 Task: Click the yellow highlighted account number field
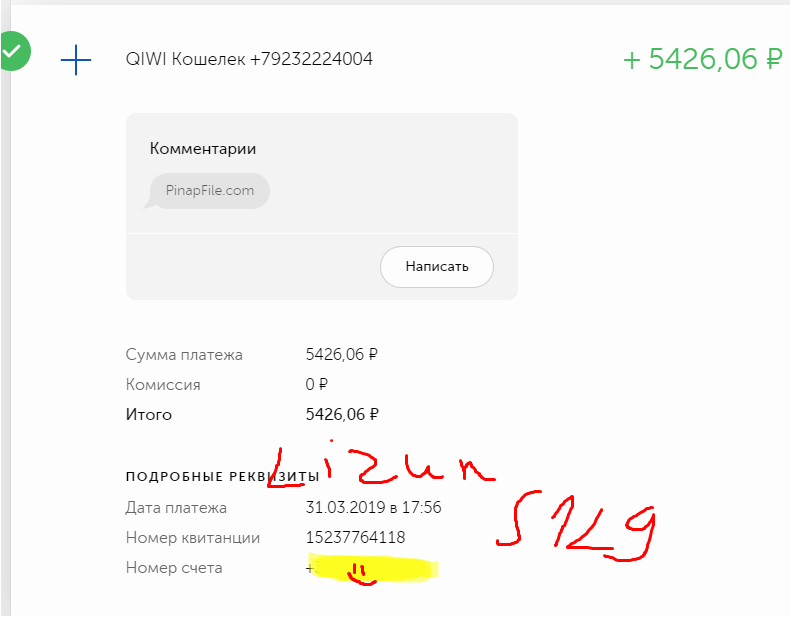373,568
